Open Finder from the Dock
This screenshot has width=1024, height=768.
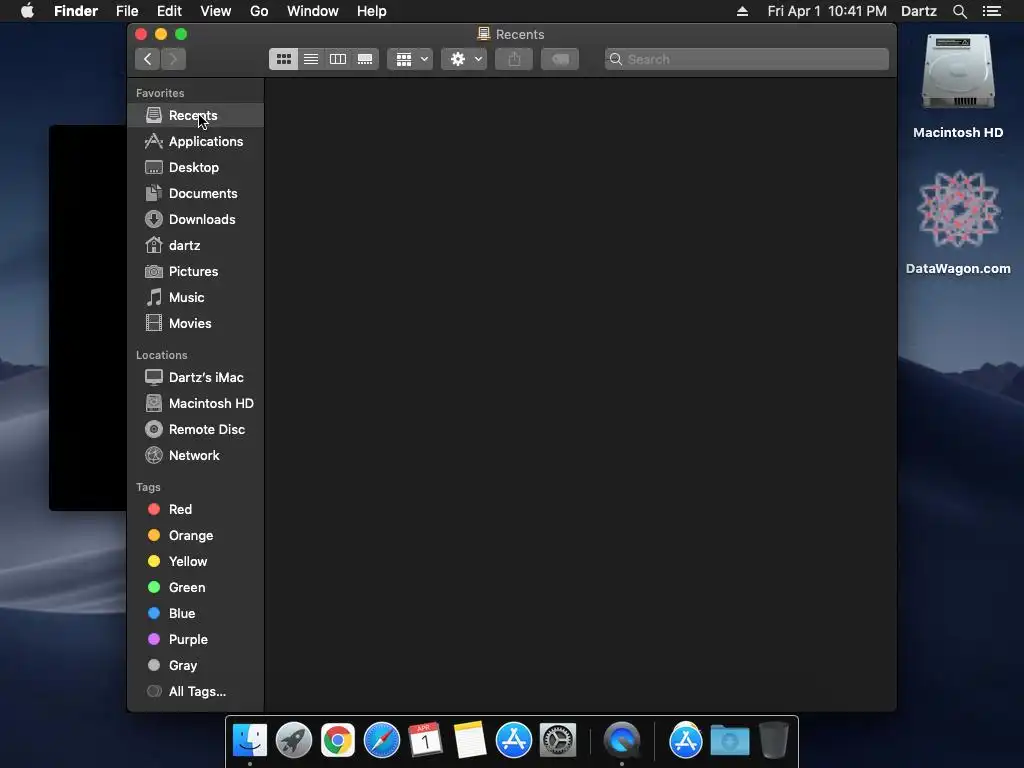click(250, 741)
